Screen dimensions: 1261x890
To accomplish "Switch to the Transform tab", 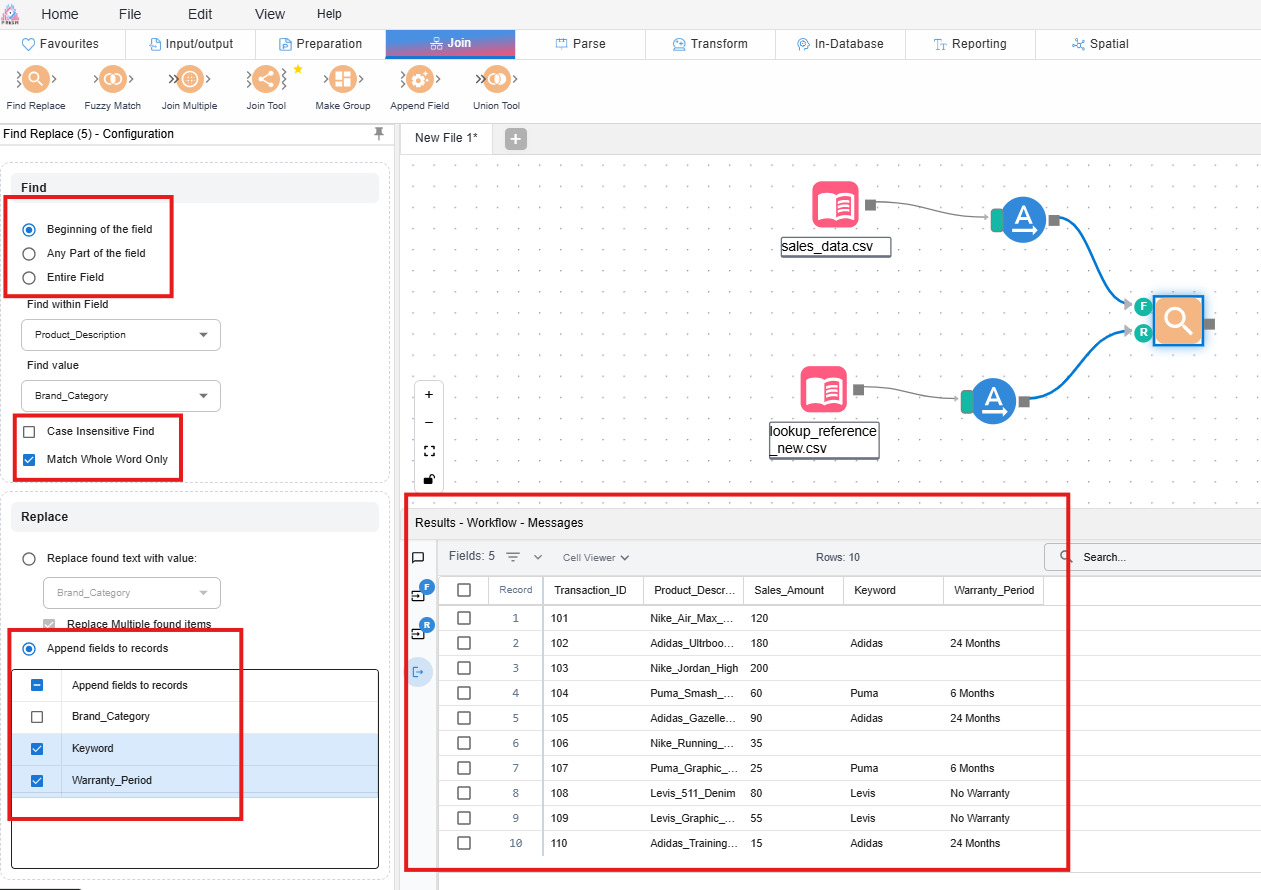I will coord(709,44).
